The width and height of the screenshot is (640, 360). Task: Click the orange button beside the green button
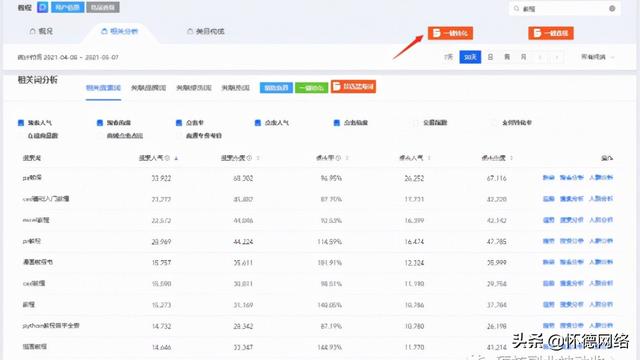[353, 87]
